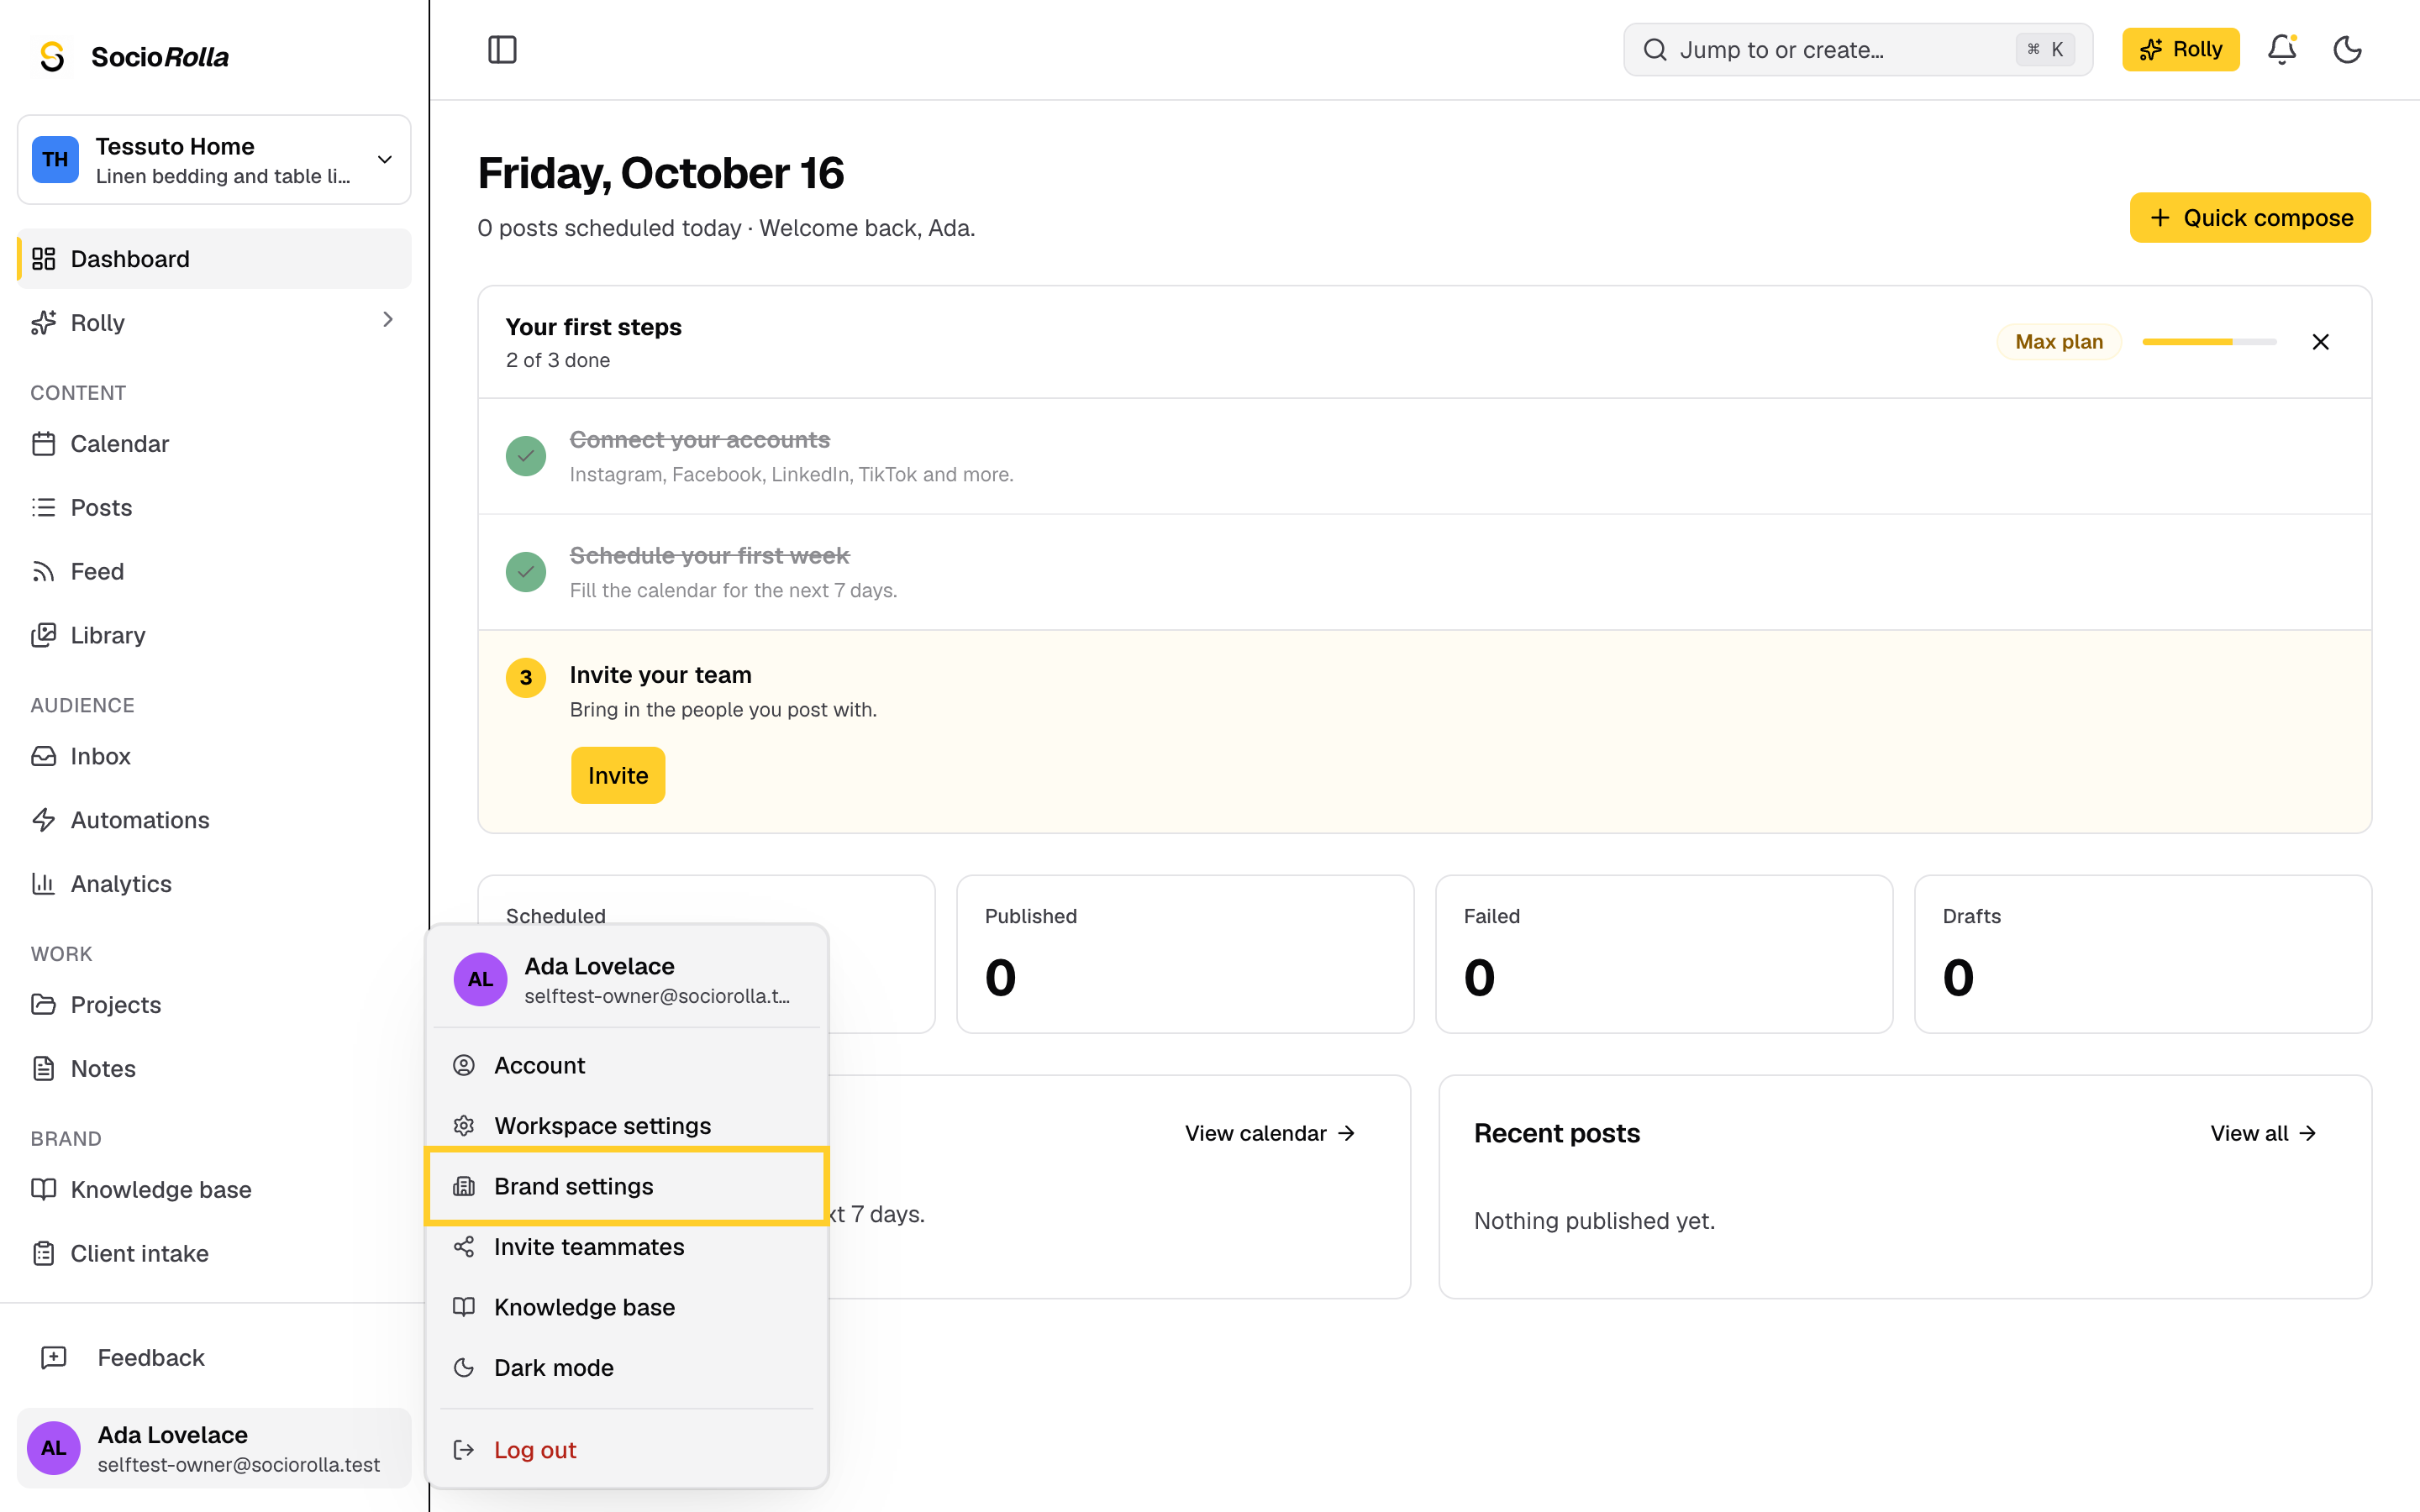2420x1512 pixels.
Task: Click the Workspace settings gear icon
Action: (x=464, y=1126)
